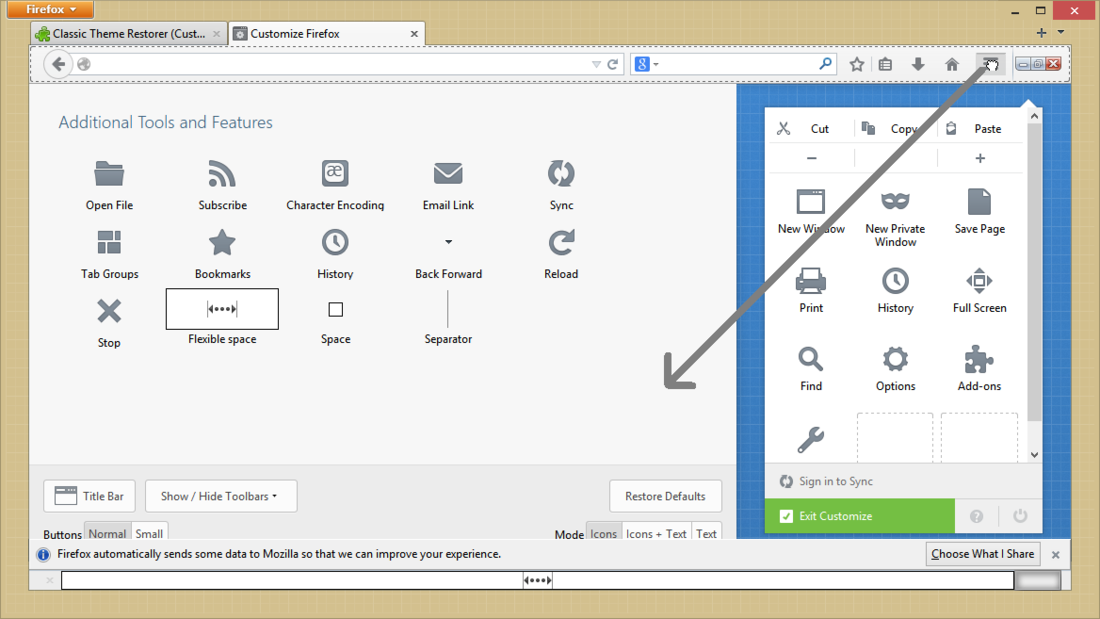
Task: Select the Reload icon in Additional Tools
Action: point(561,243)
